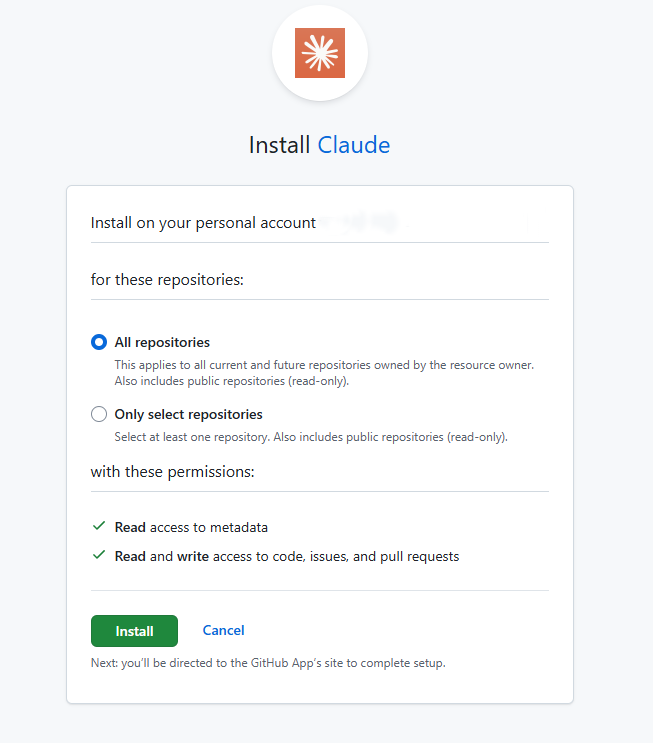Image resolution: width=653 pixels, height=743 pixels.
Task: Click the "Next: you'll be directed" setup note
Action: pyautogui.click(x=268, y=663)
